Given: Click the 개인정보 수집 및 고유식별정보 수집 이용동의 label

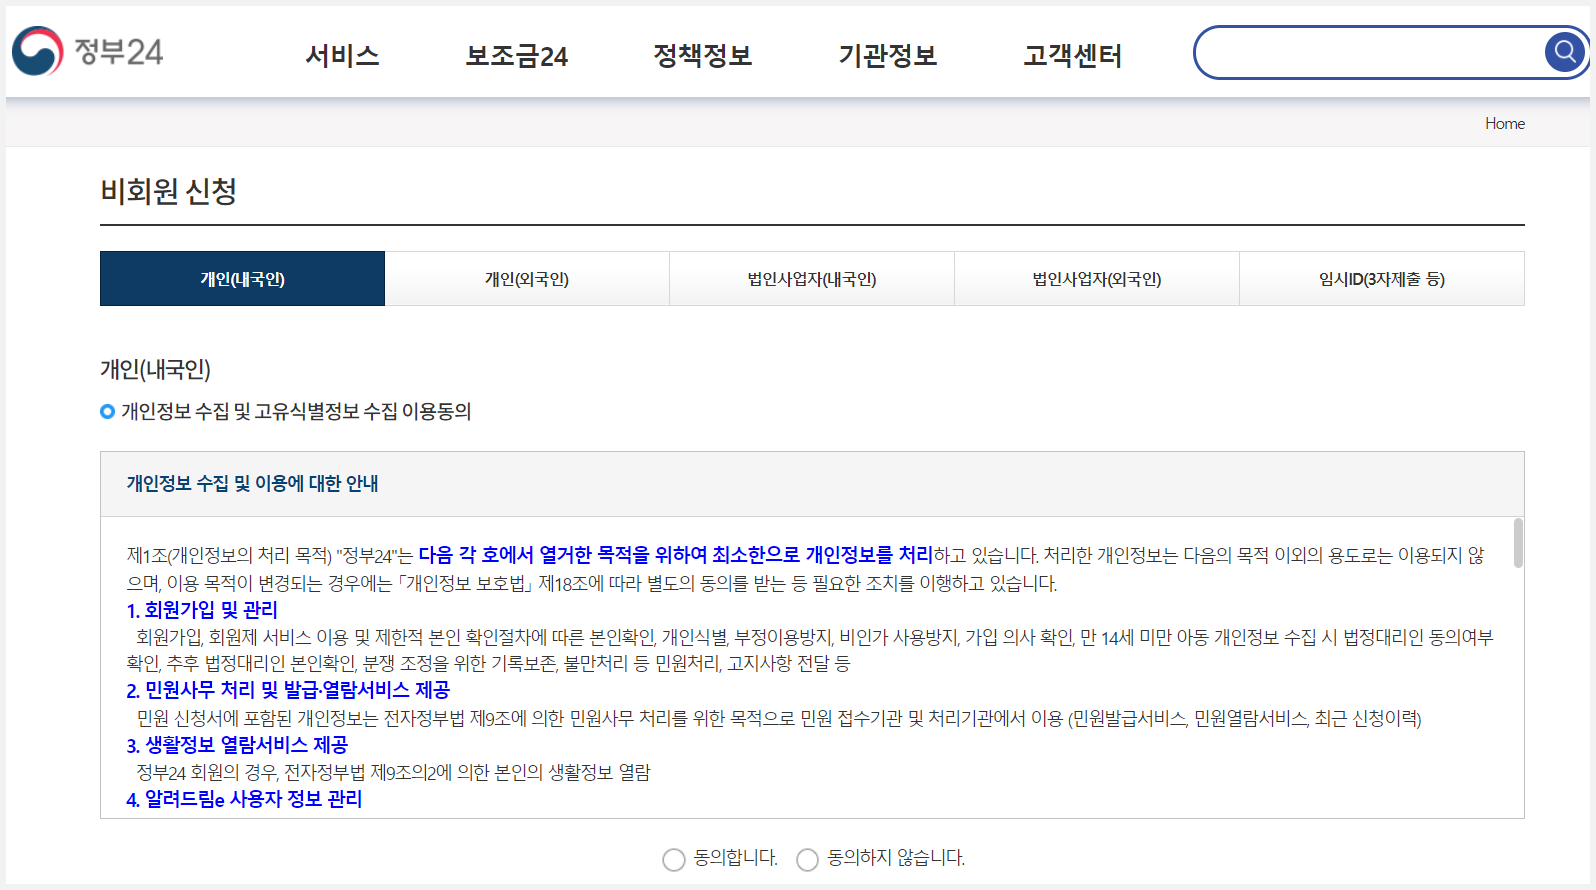Looking at the screenshot, I should pos(296,411).
